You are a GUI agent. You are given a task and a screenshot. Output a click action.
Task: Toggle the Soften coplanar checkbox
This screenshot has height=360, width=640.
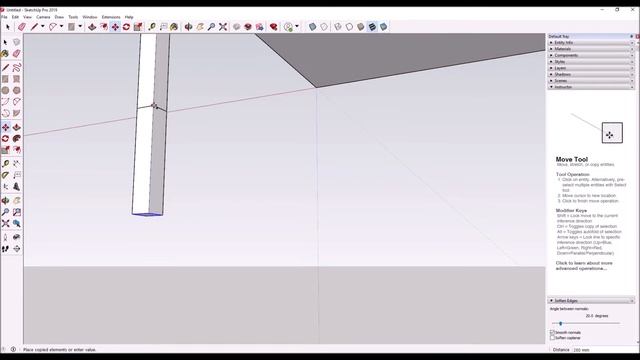(x=552, y=338)
